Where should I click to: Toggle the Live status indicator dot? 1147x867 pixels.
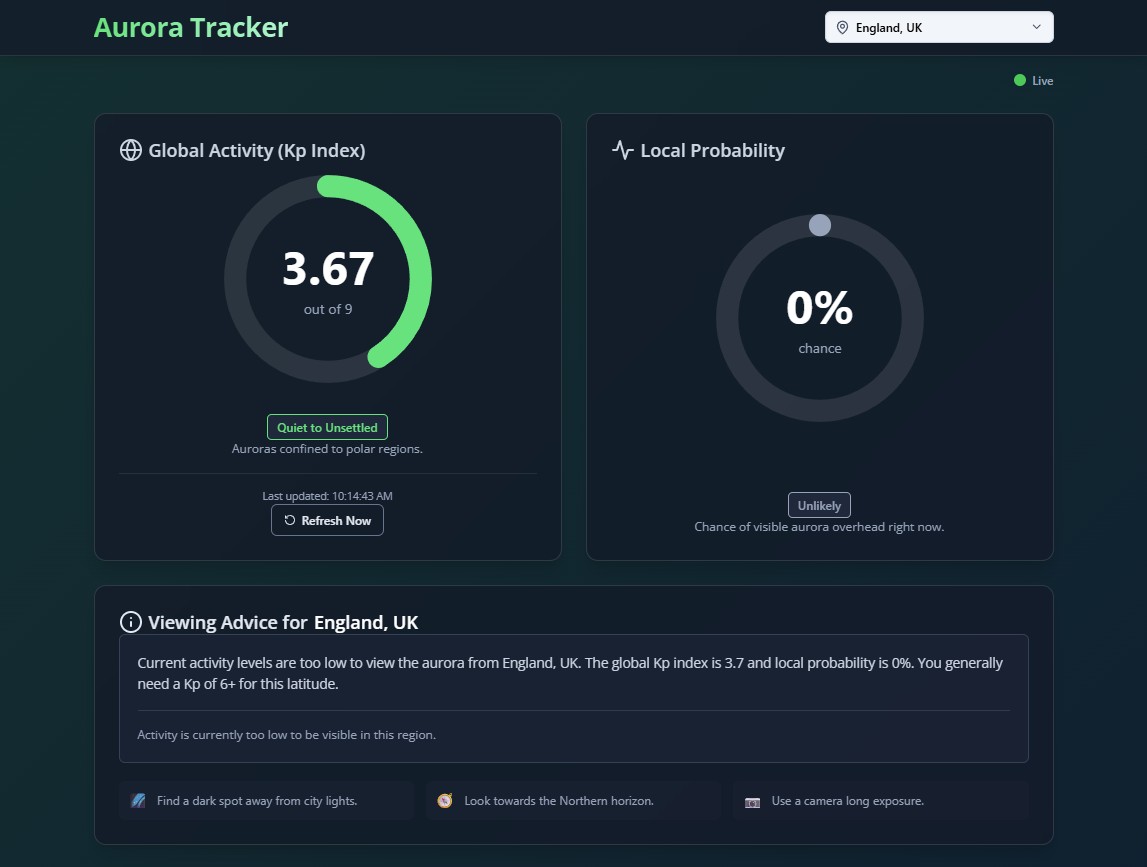pyautogui.click(x=1019, y=80)
